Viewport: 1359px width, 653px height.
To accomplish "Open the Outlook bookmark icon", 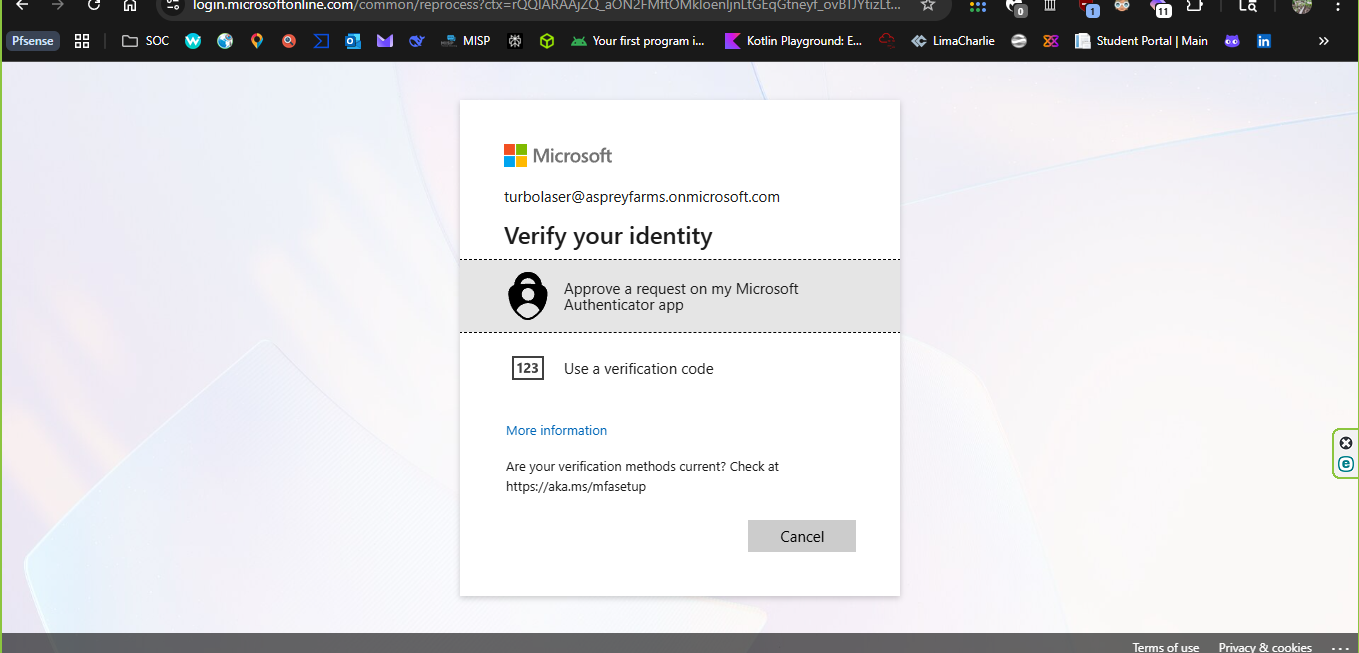I will point(353,41).
